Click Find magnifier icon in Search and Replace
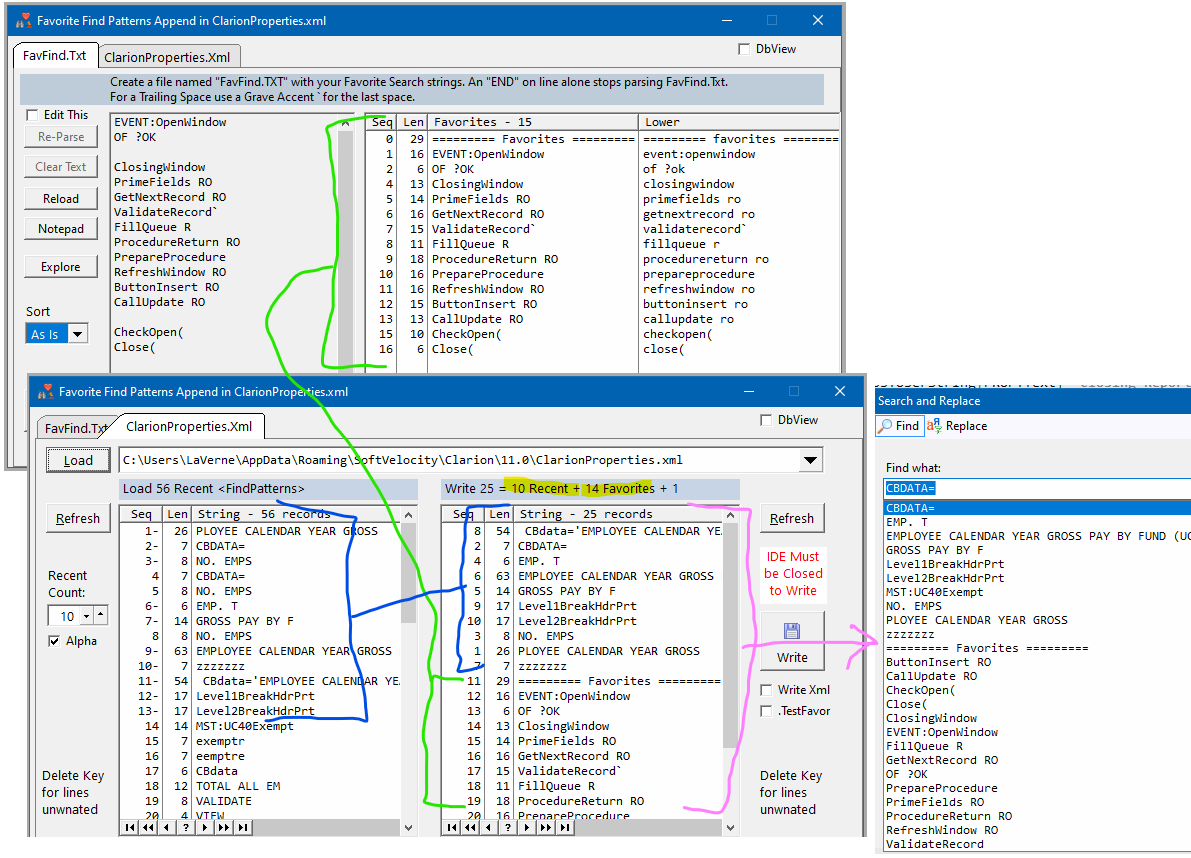Viewport: 1191px width, 858px height. [886, 426]
